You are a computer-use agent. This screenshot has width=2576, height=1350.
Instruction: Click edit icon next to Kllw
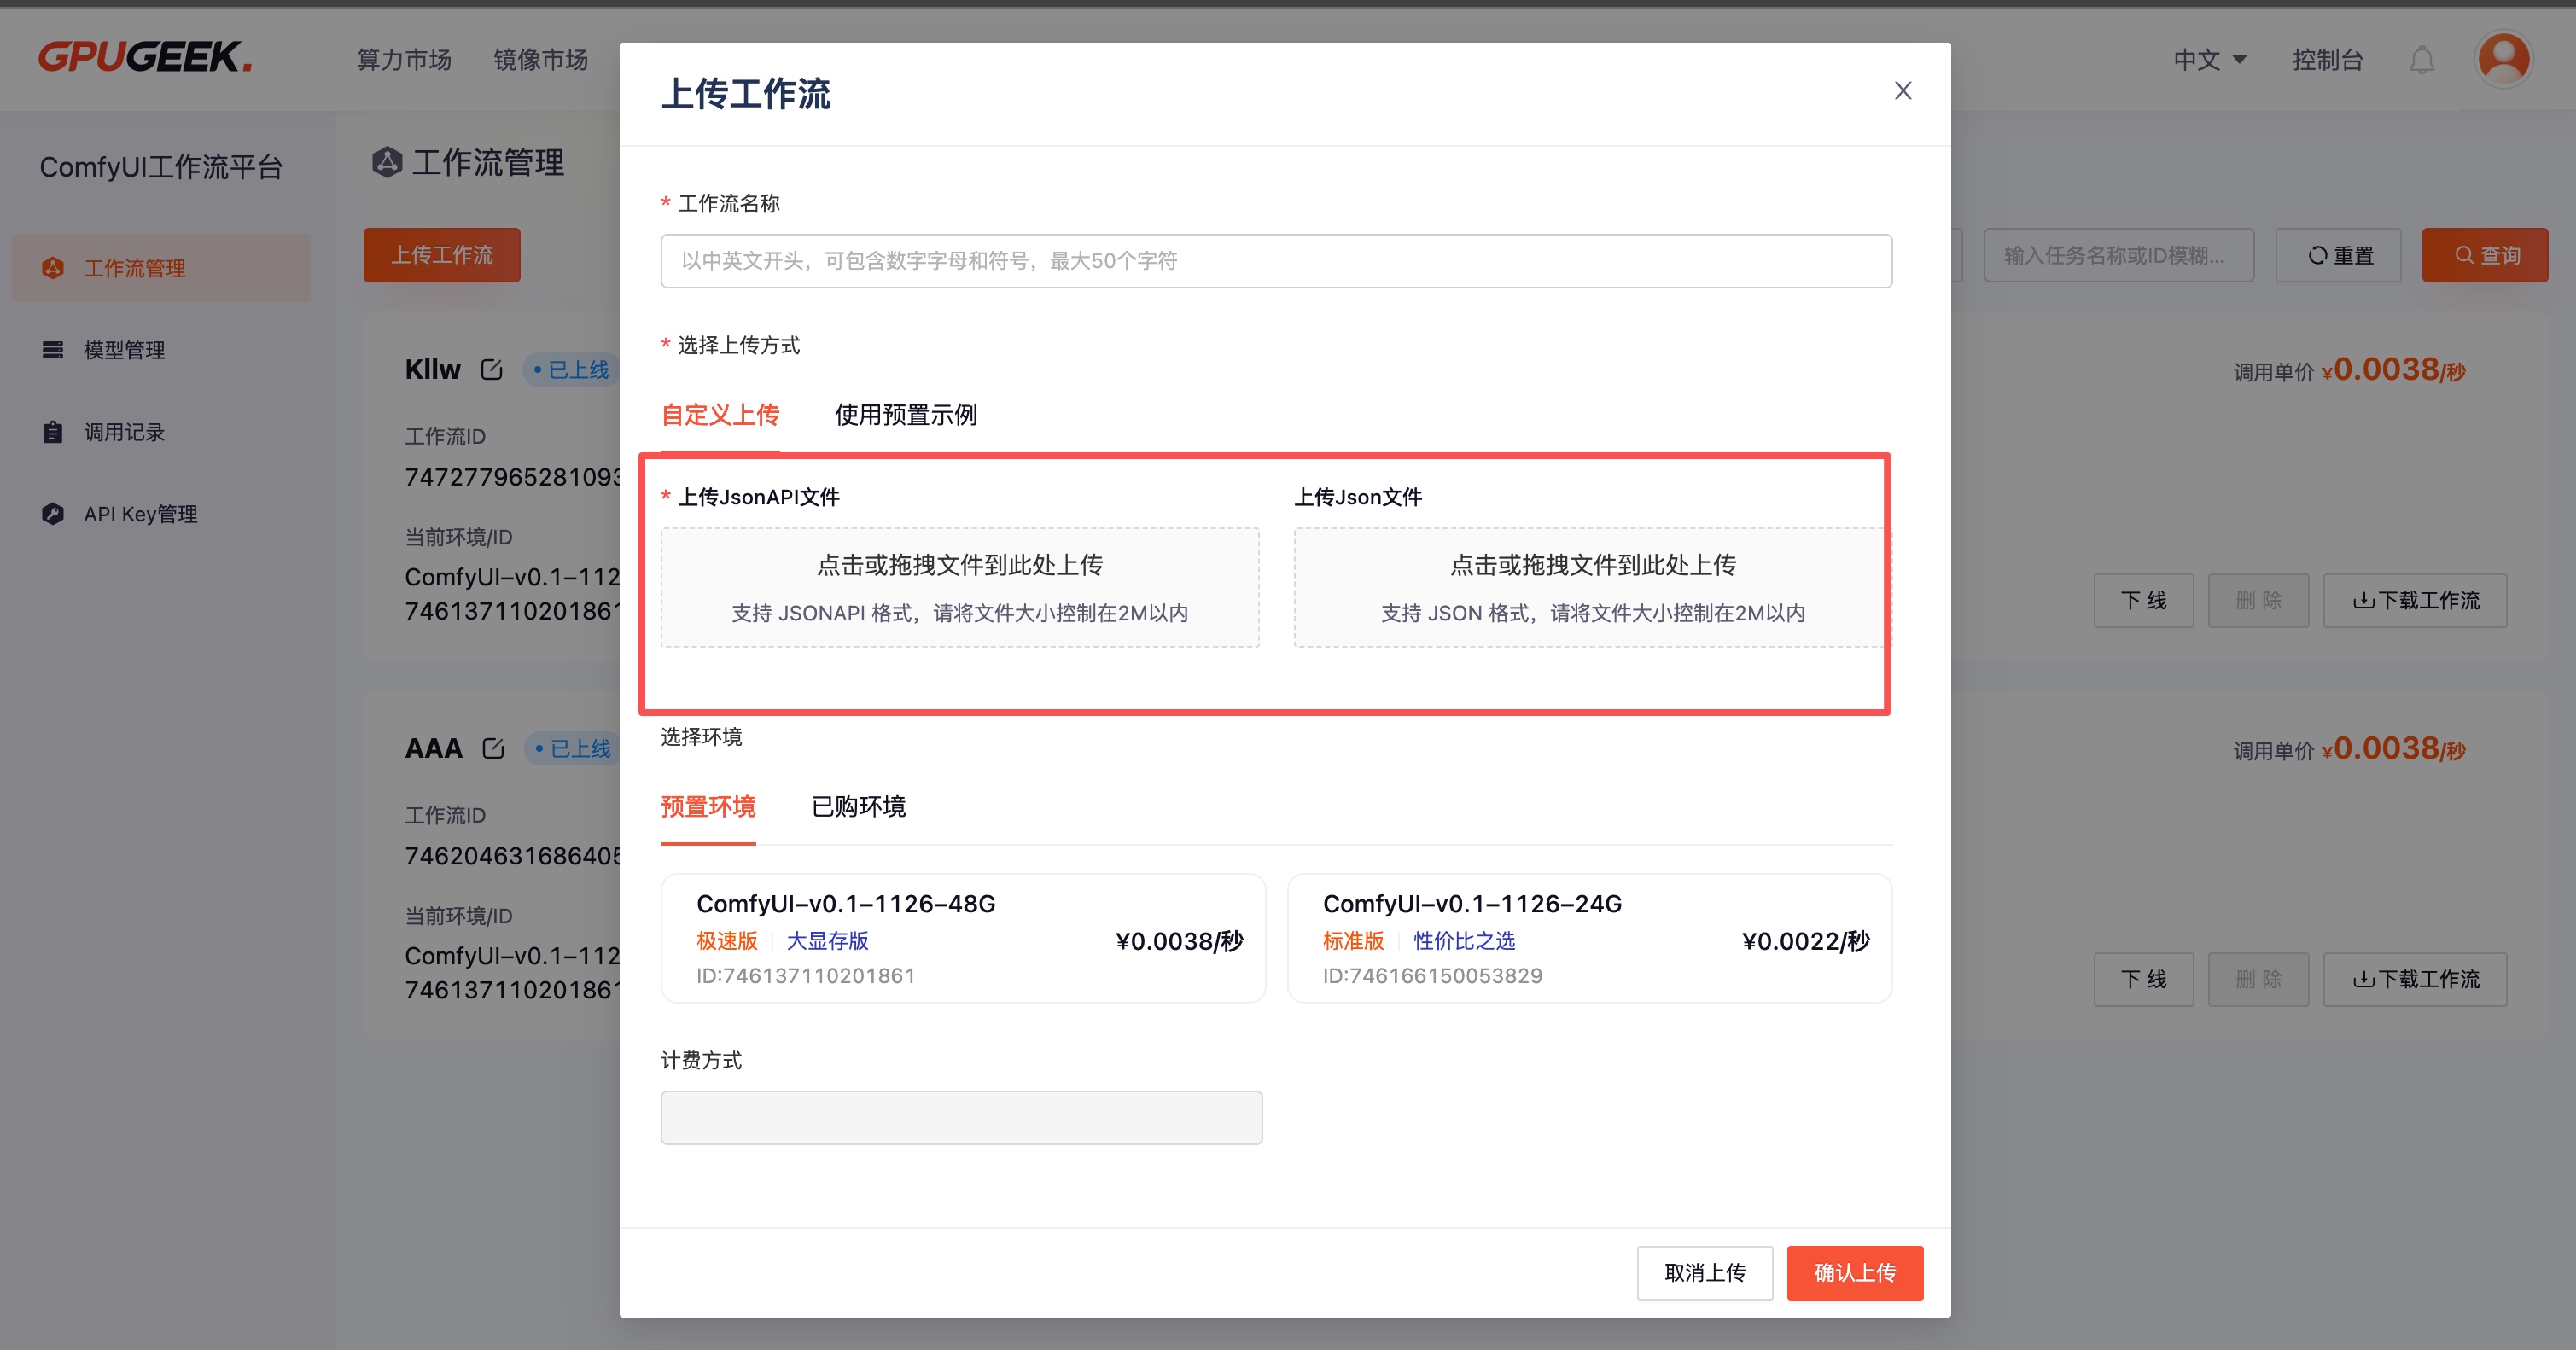[x=491, y=370]
